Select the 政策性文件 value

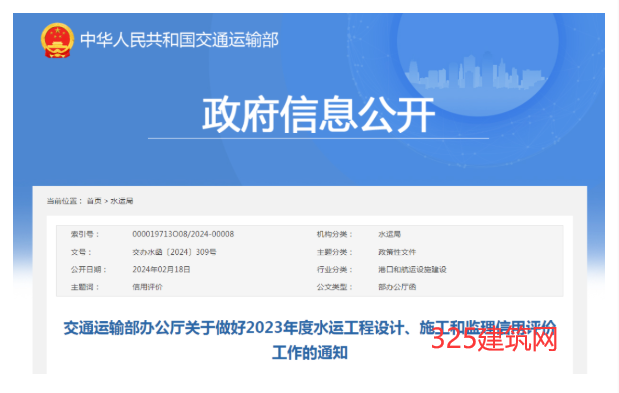[397, 252]
